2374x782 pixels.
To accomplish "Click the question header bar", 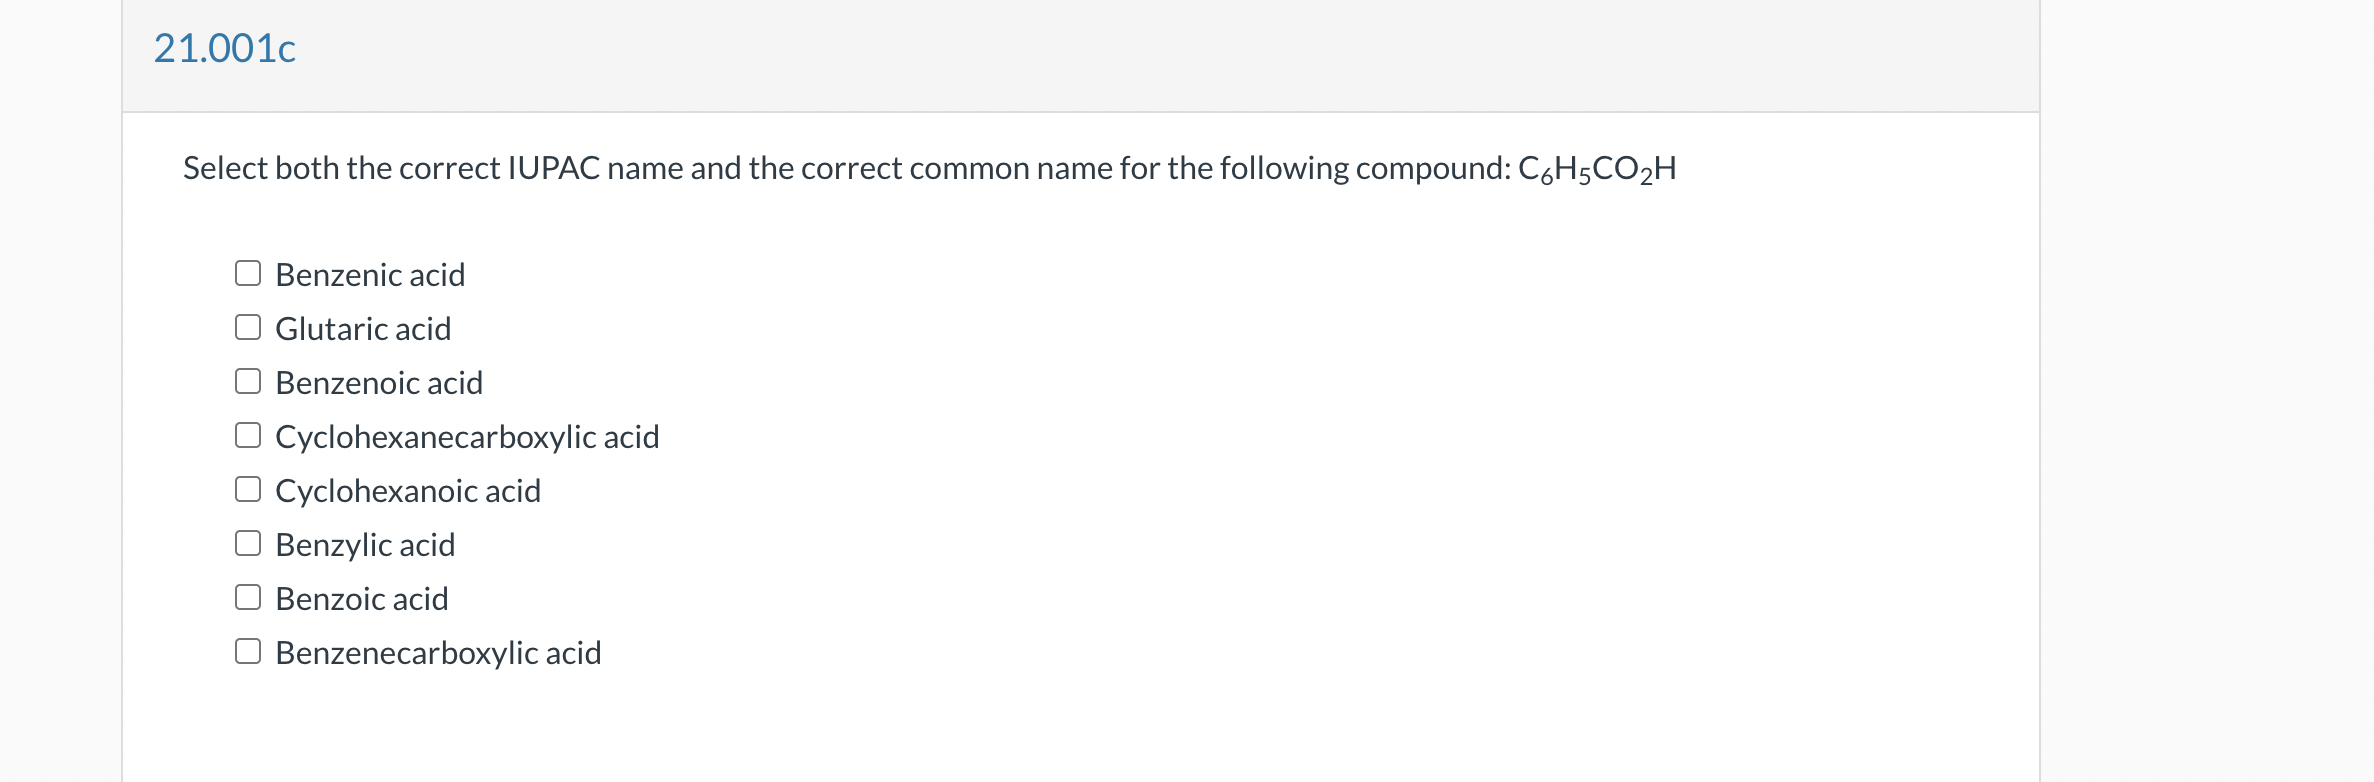I will click(1080, 55).
